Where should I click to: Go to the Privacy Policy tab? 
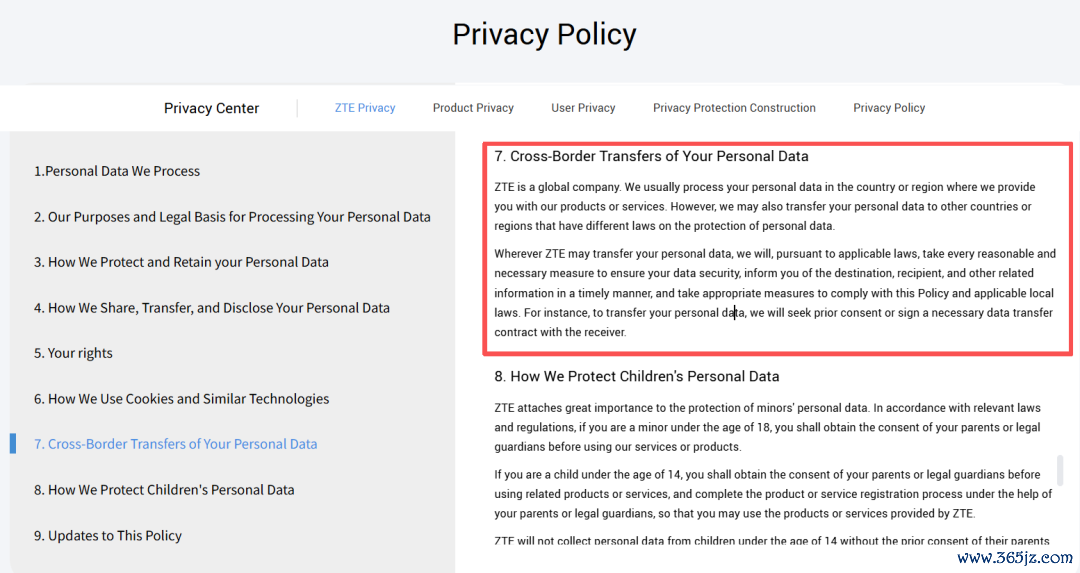889,107
